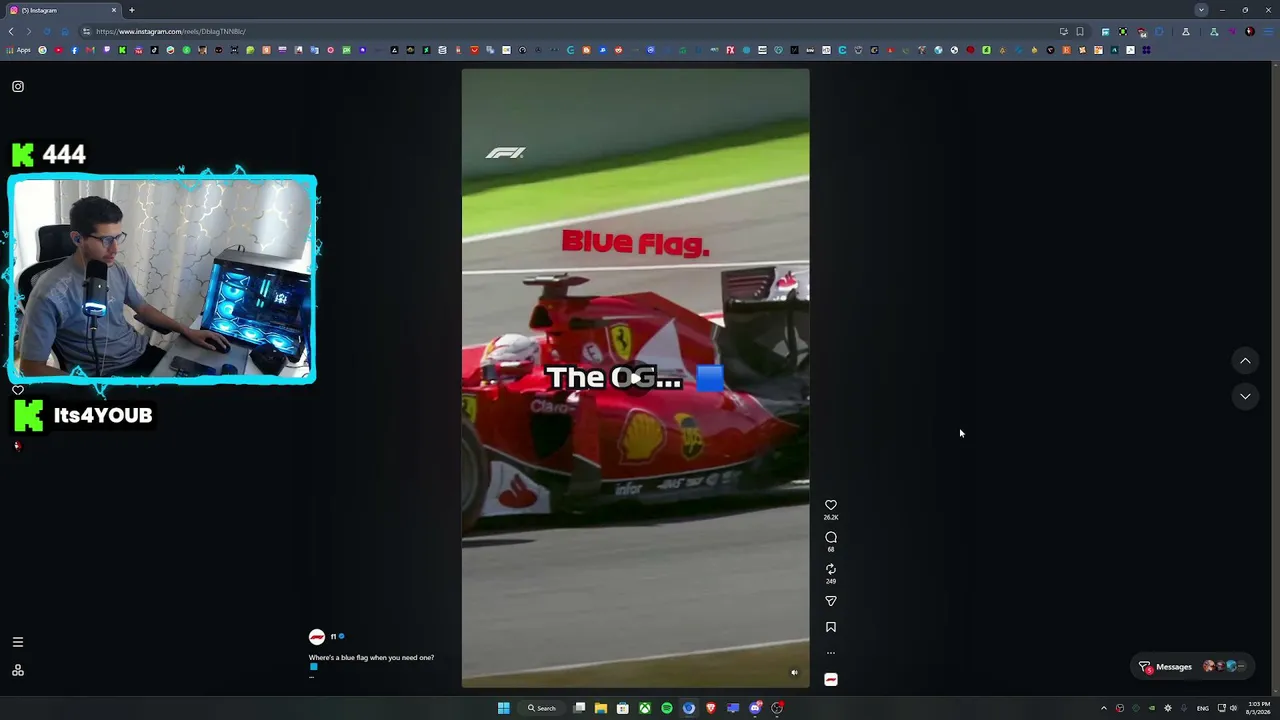Viewport: 1280px width, 720px height.
Task: Open the taskbar Search box
Action: tap(543, 708)
